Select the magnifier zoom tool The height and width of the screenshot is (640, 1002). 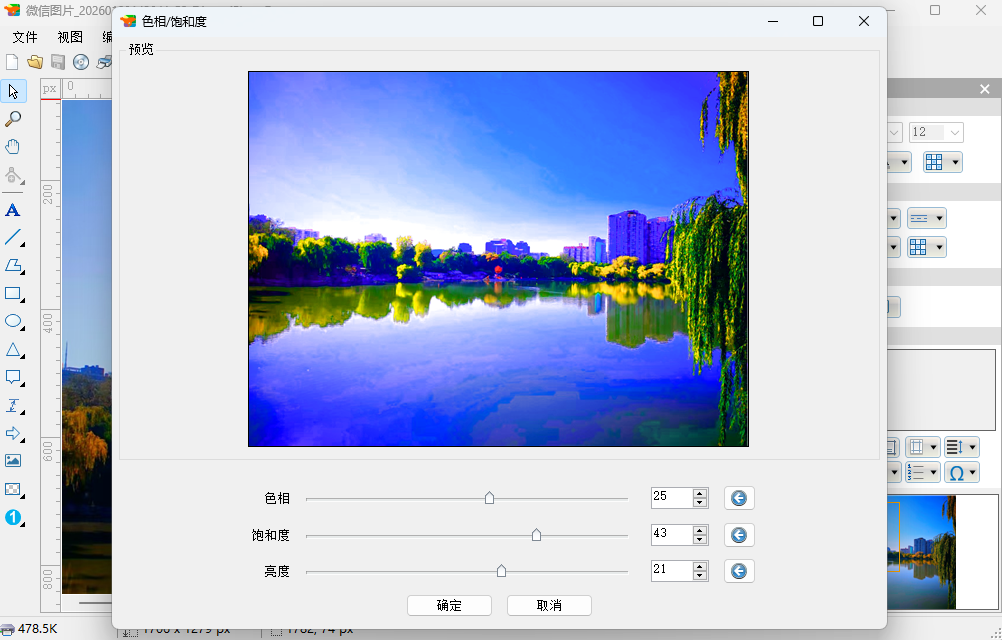coord(13,119)
